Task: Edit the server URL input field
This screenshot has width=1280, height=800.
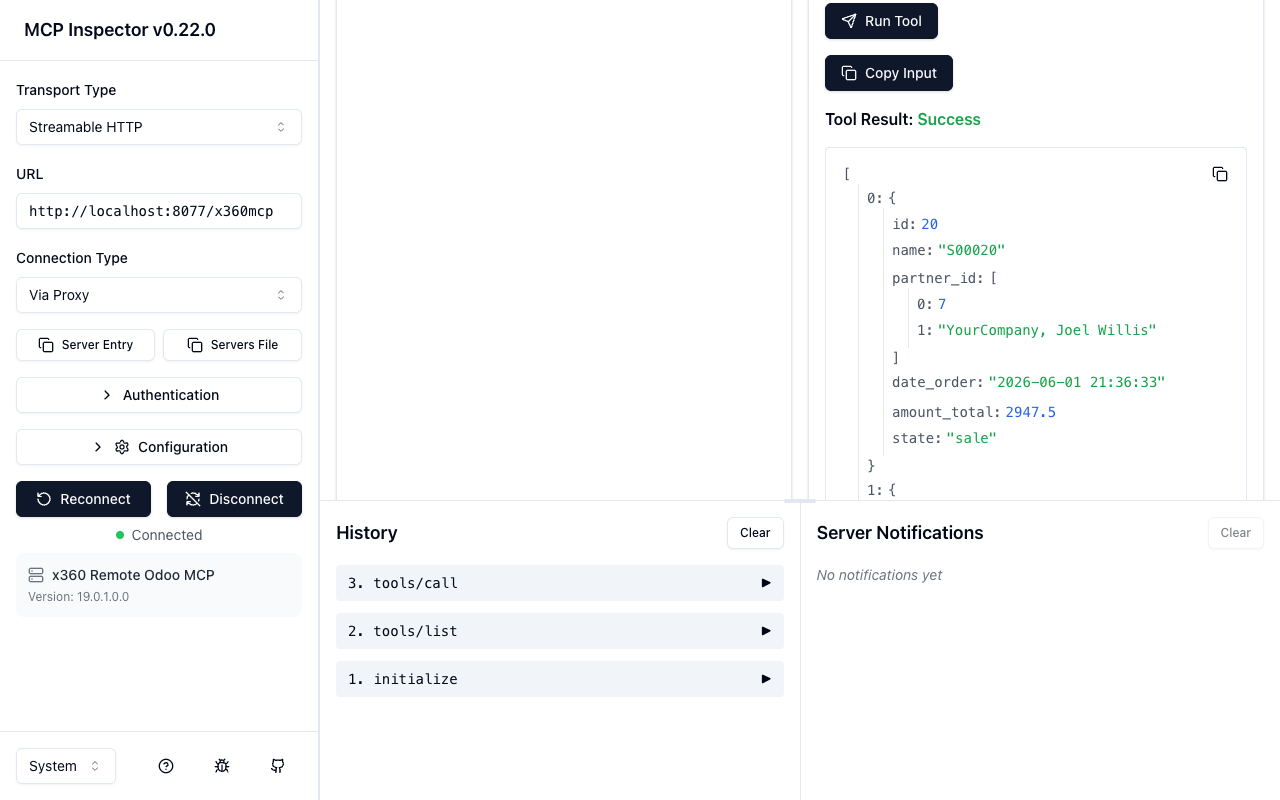Action: point(159,211)
